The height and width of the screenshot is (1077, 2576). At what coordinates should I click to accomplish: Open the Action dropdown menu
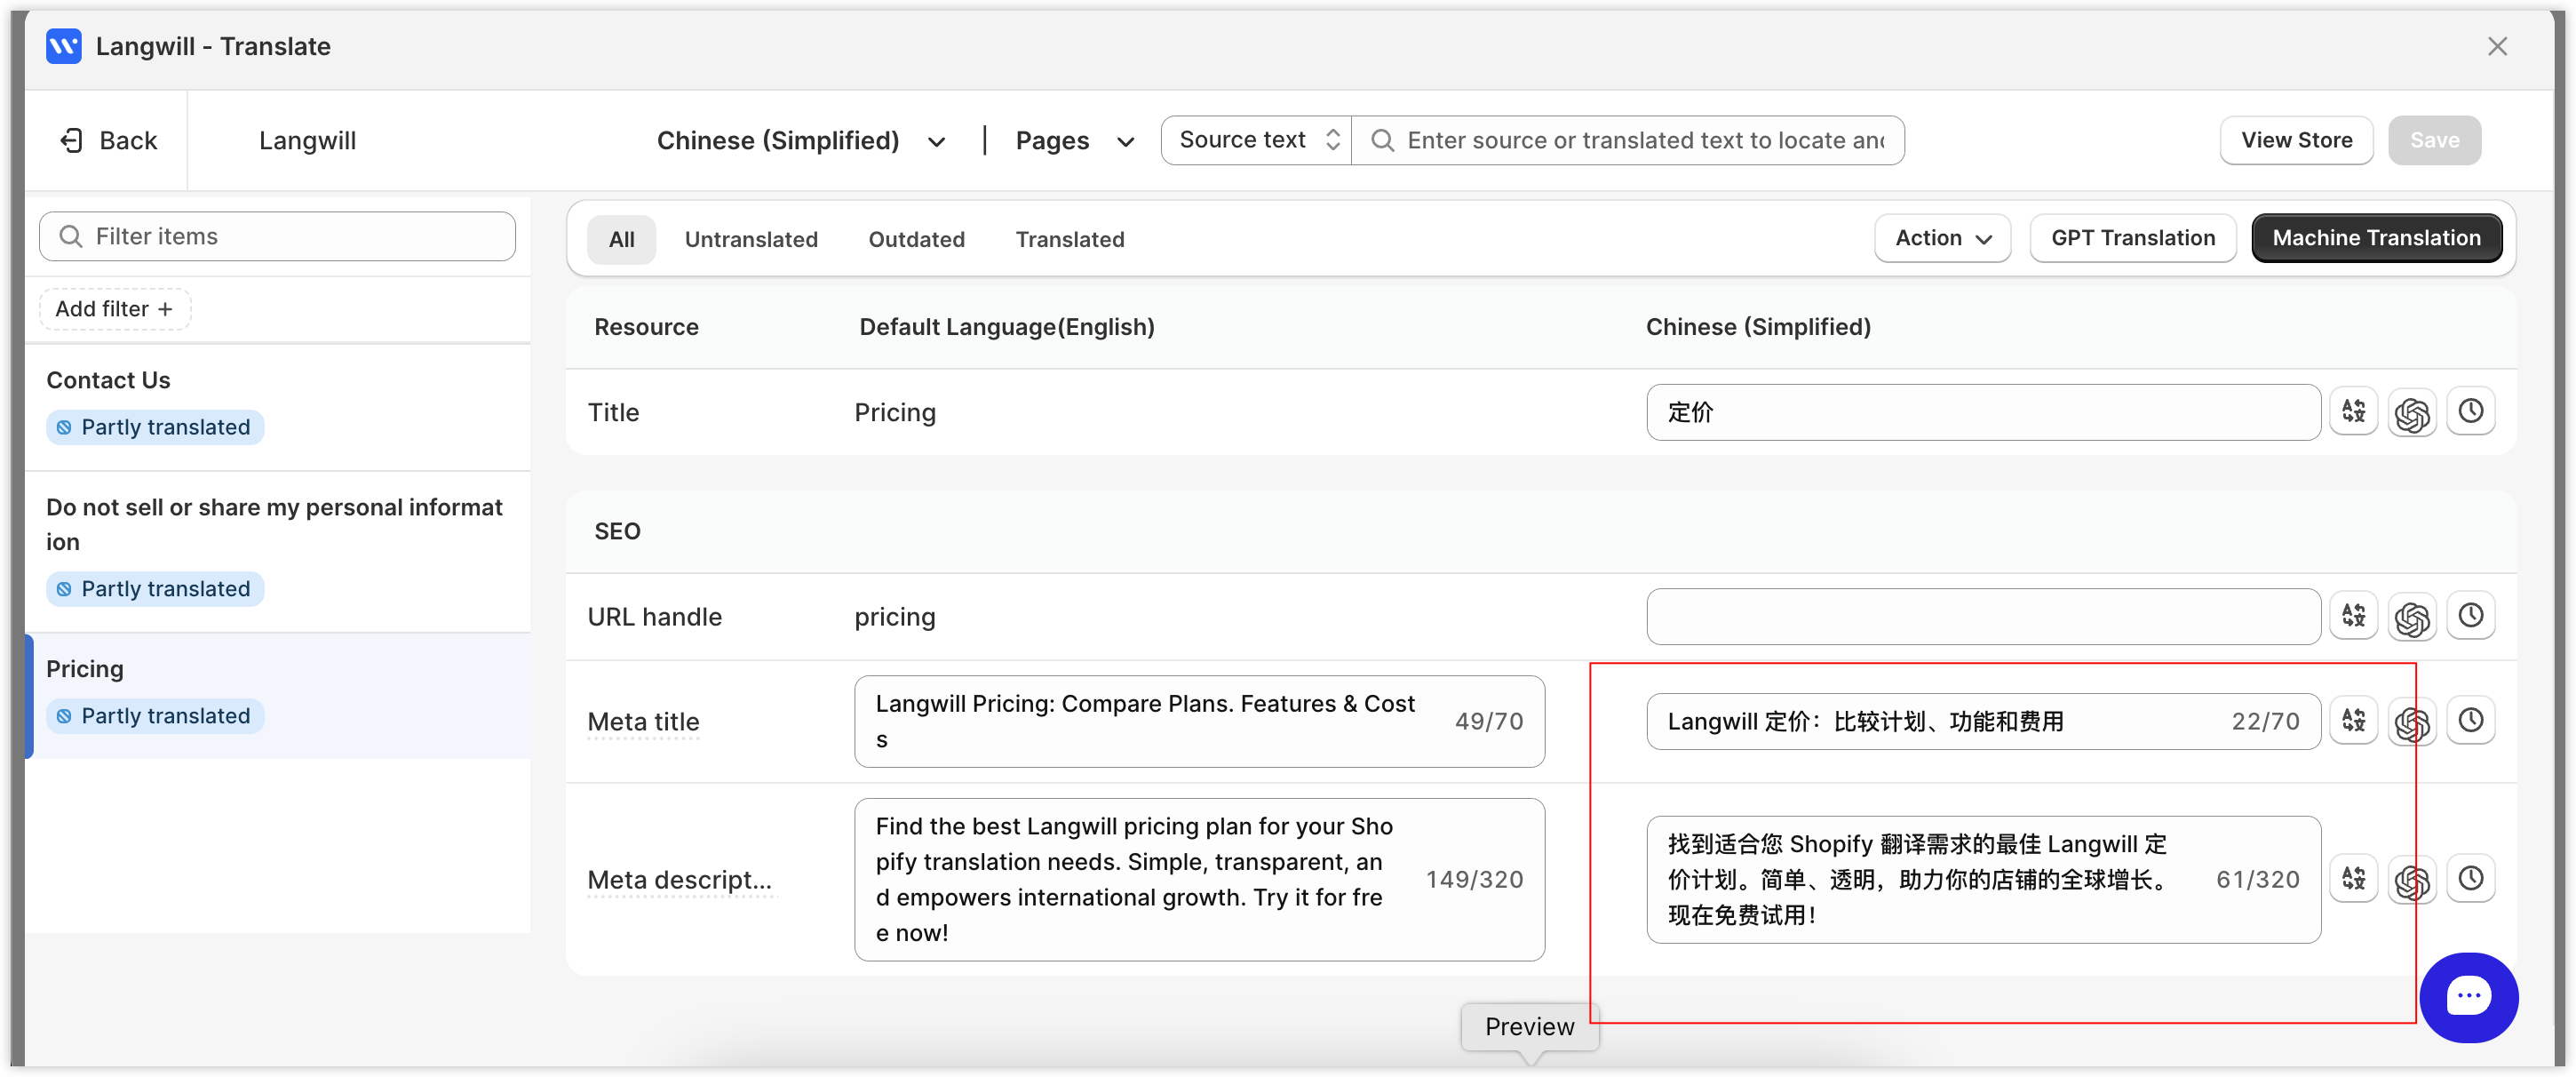[1942, 238]
